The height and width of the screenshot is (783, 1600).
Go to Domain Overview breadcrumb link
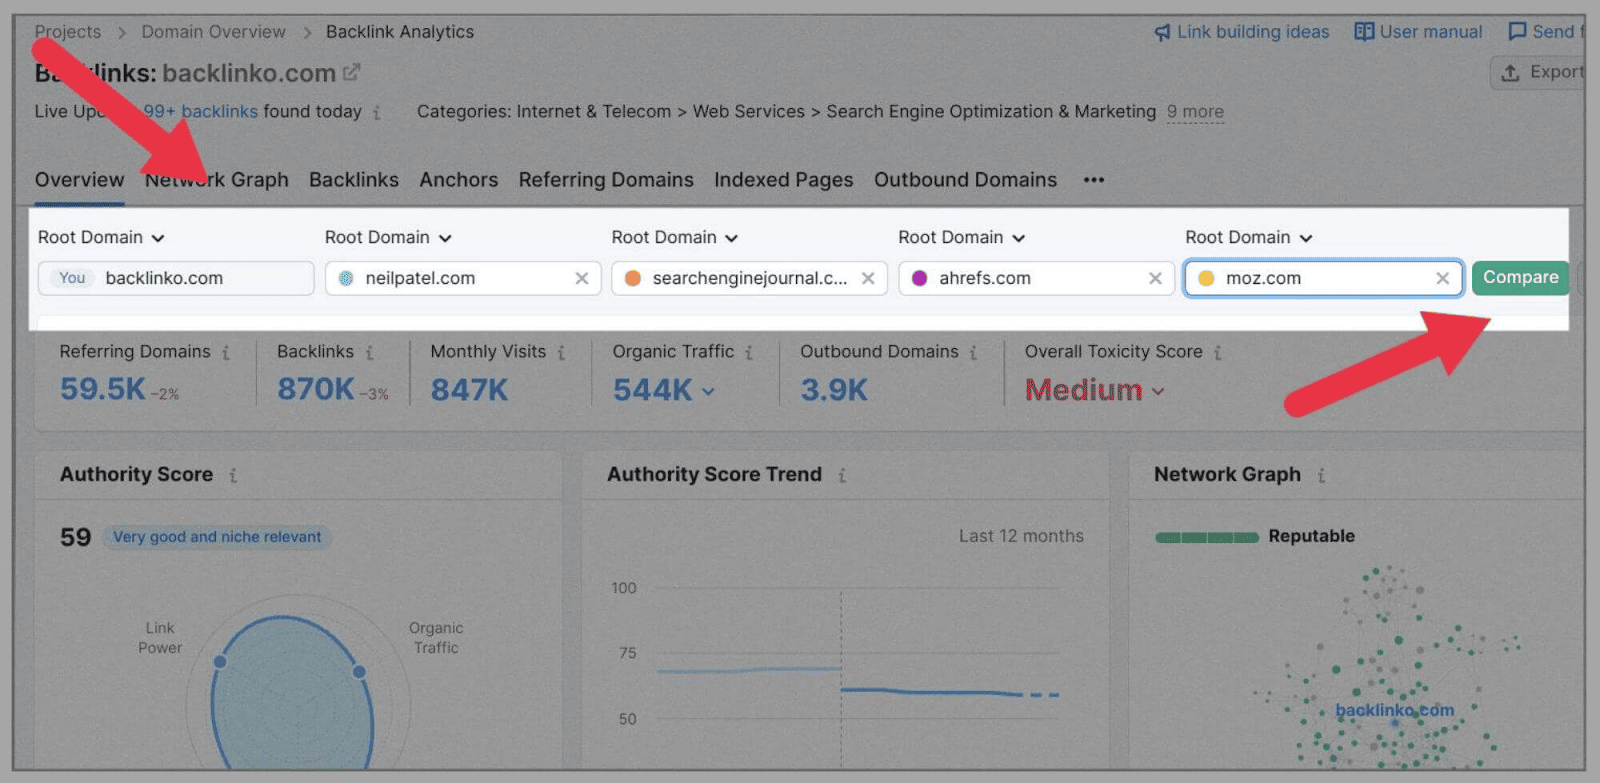pos(213,32)
